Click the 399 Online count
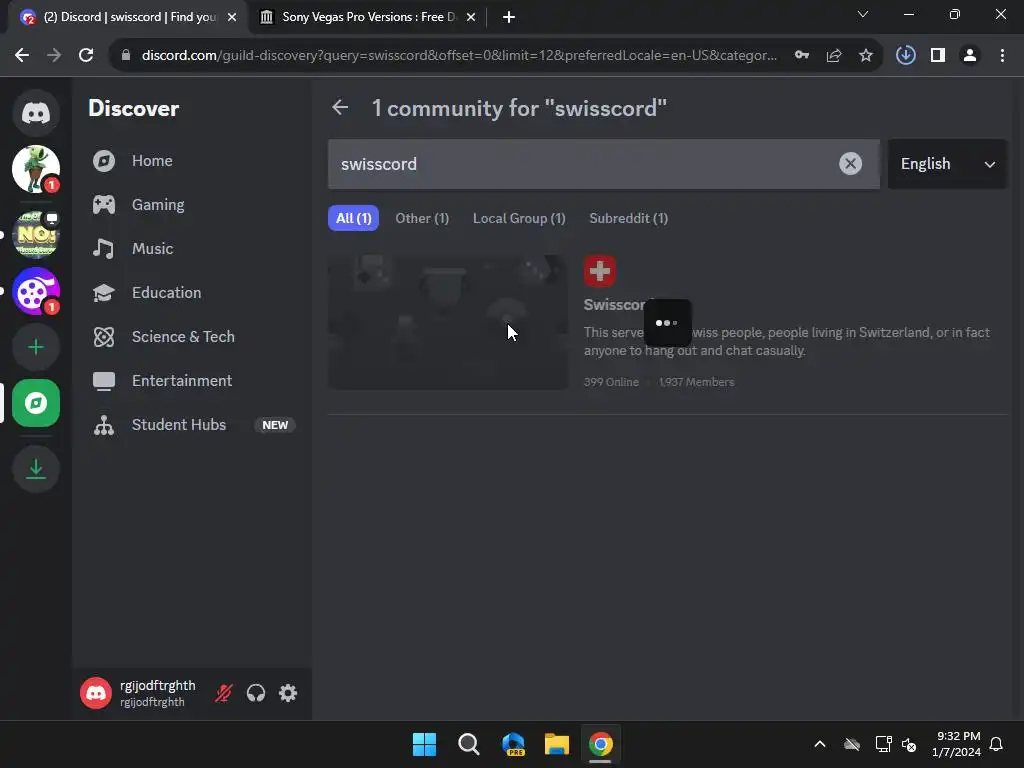This screenshot has height=768, width=1024. 611,382
